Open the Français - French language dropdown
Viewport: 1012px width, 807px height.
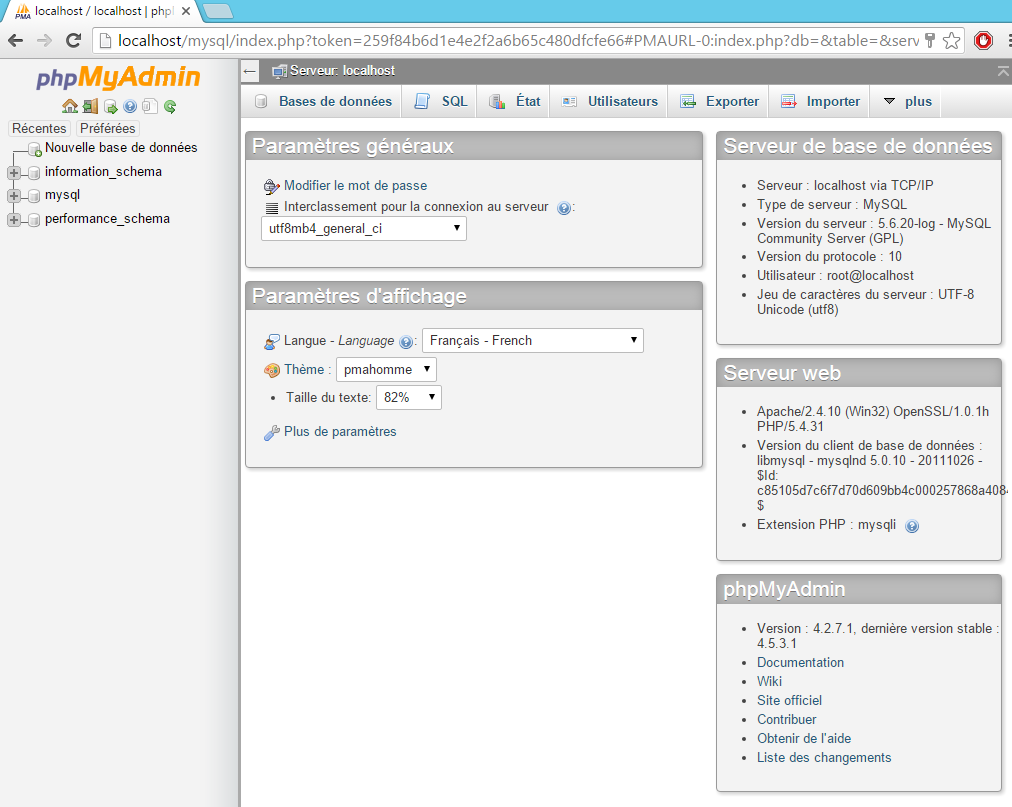(532, 340)
